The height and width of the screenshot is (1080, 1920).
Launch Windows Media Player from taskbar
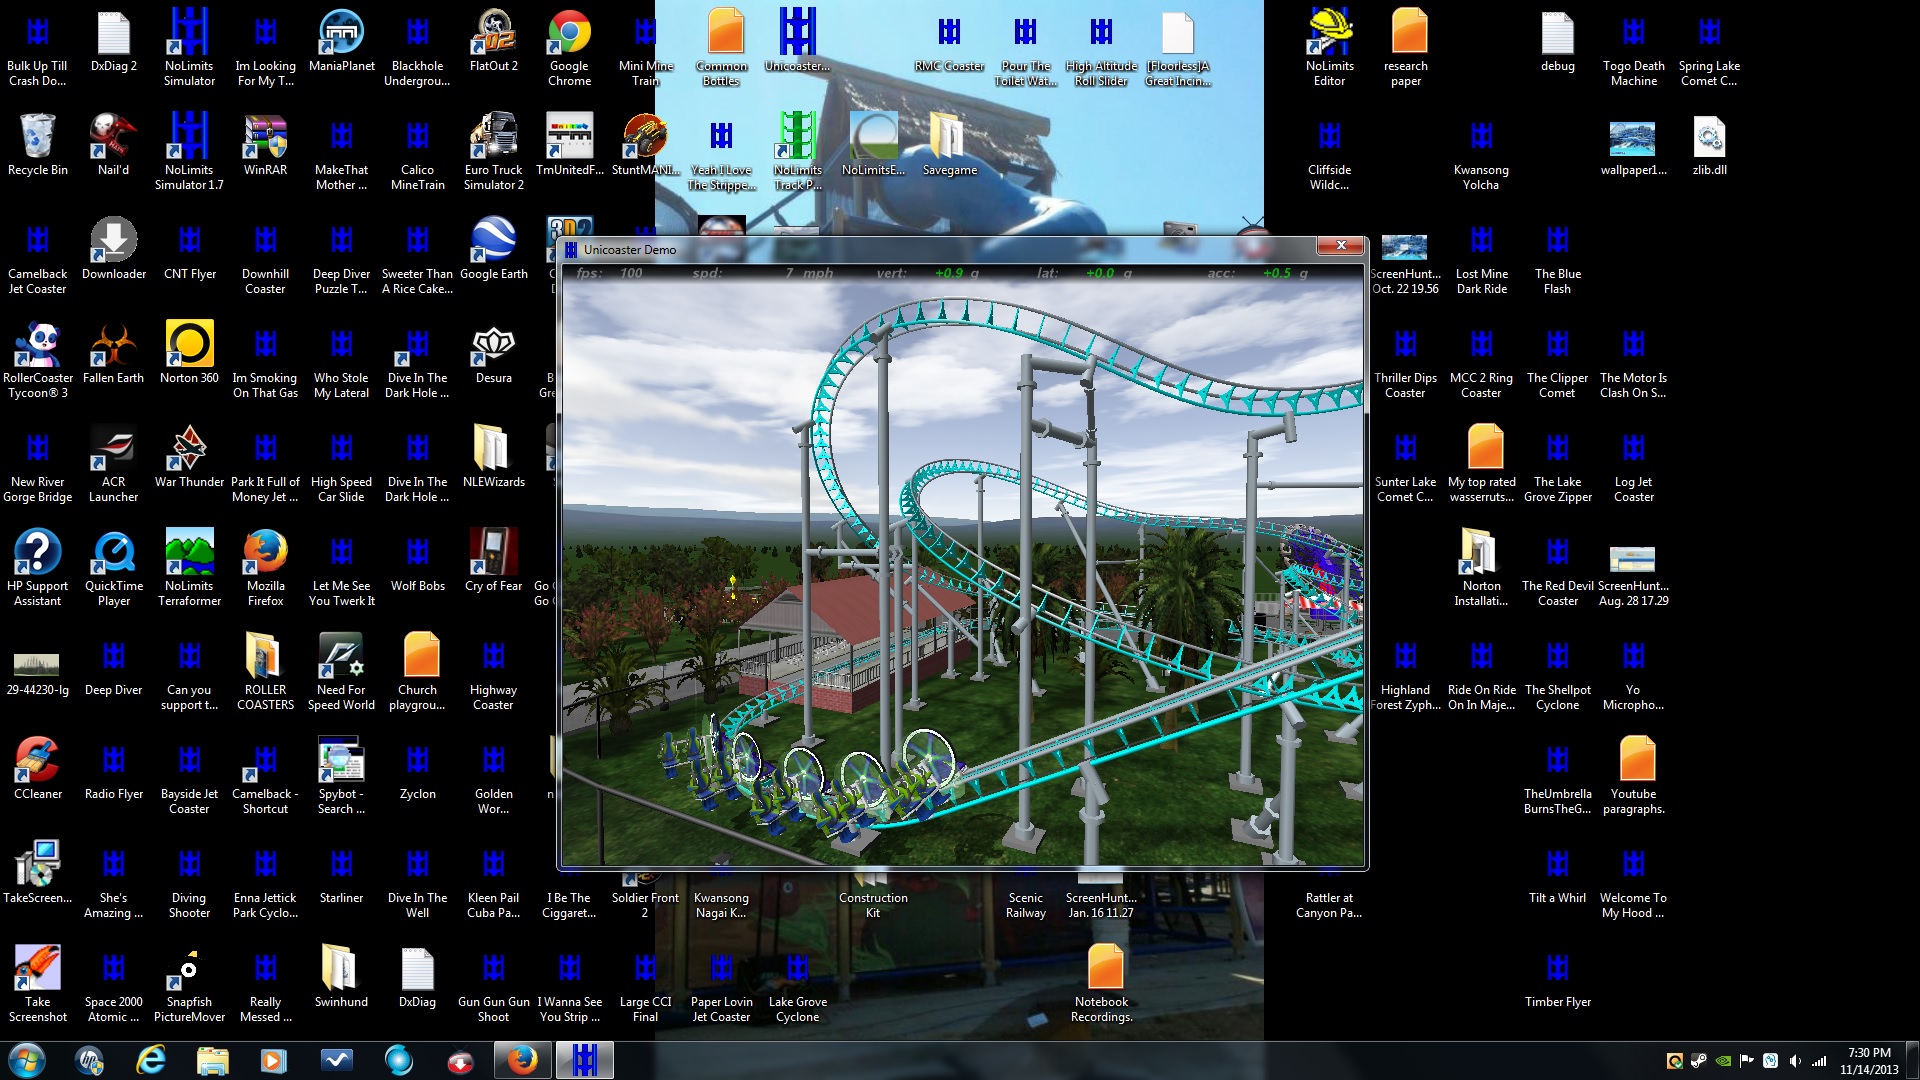point(275,1060)
